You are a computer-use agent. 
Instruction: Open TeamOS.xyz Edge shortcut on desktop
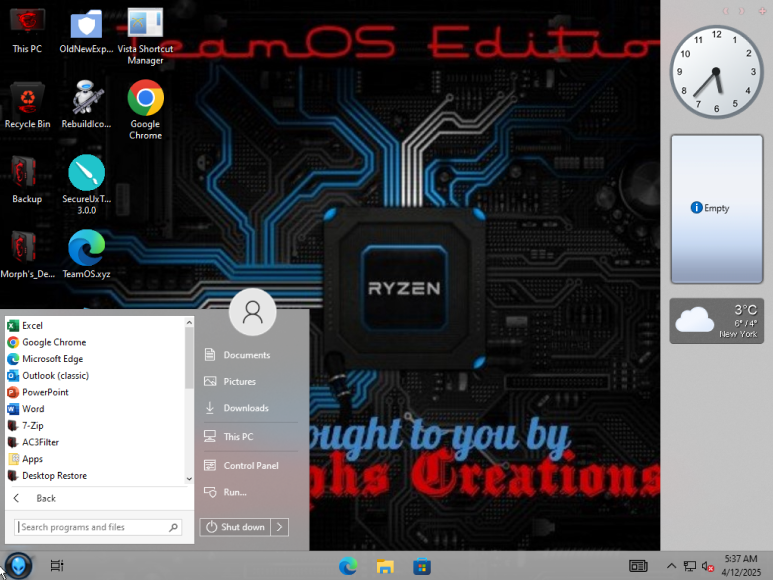(86, 254)
